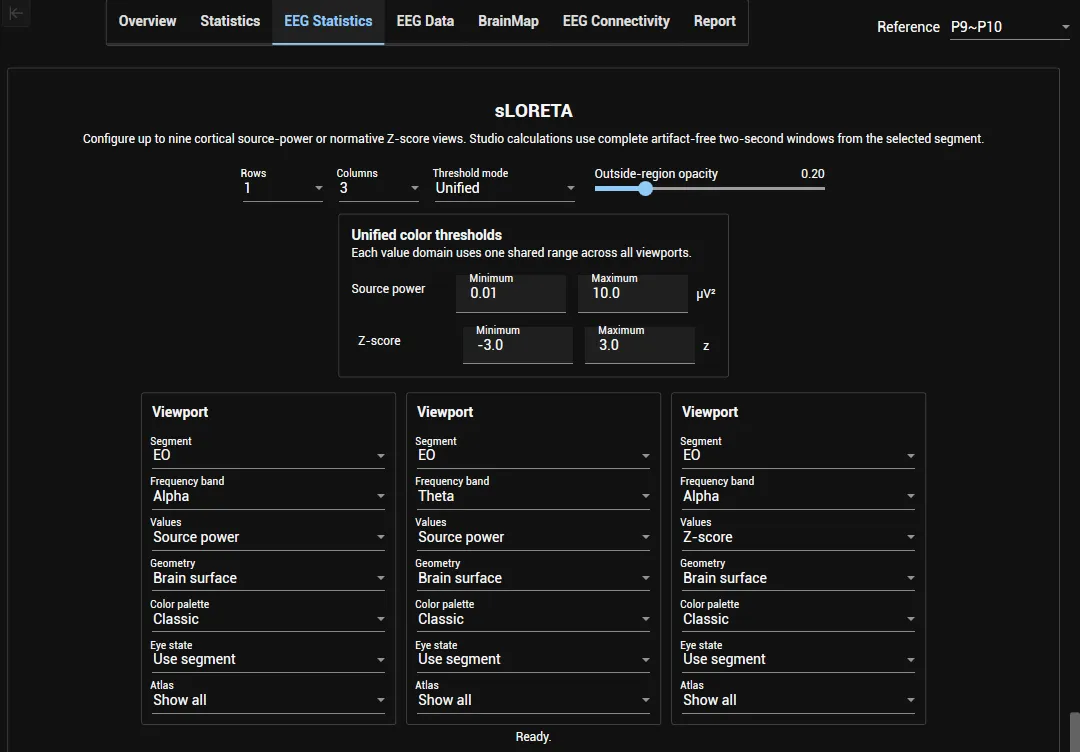The image size is (1080, 752).
Task: Open Geometry dropdown in first viewport
Action: coord(268,578)
